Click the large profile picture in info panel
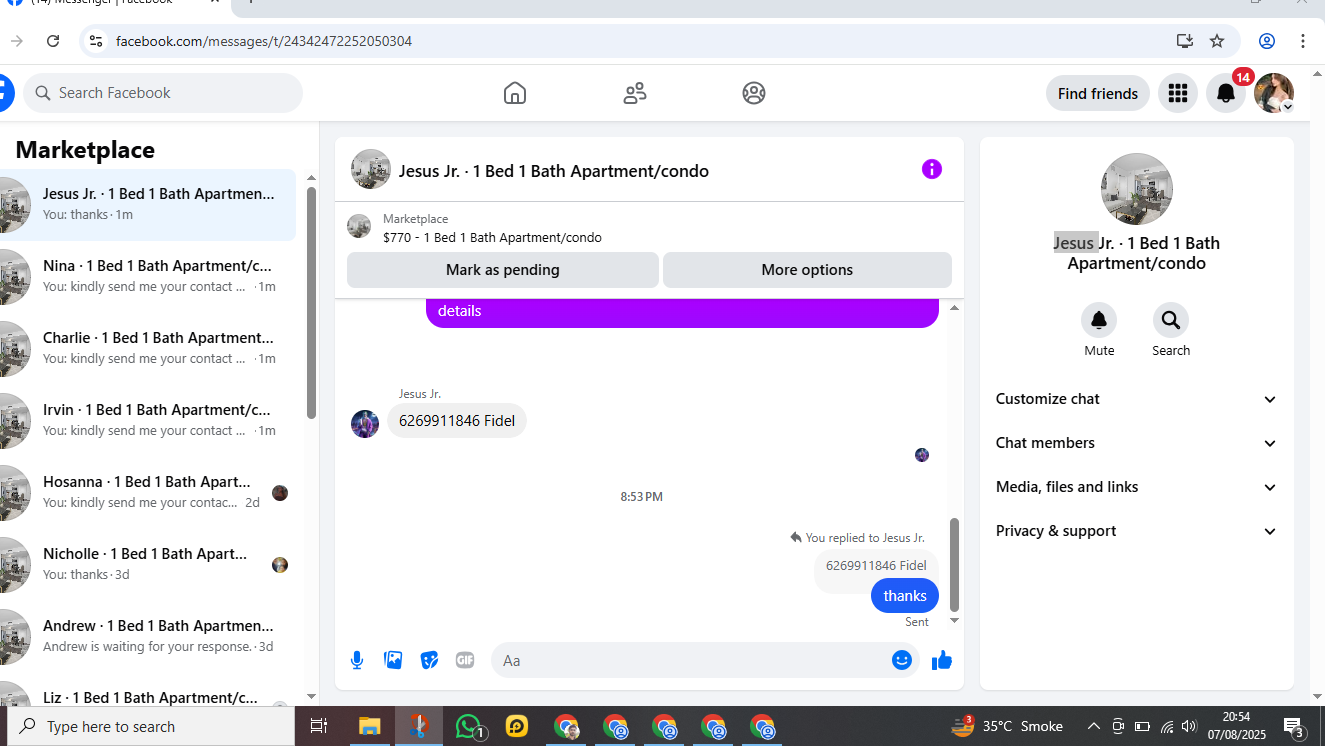 [x=1137, y=189]
